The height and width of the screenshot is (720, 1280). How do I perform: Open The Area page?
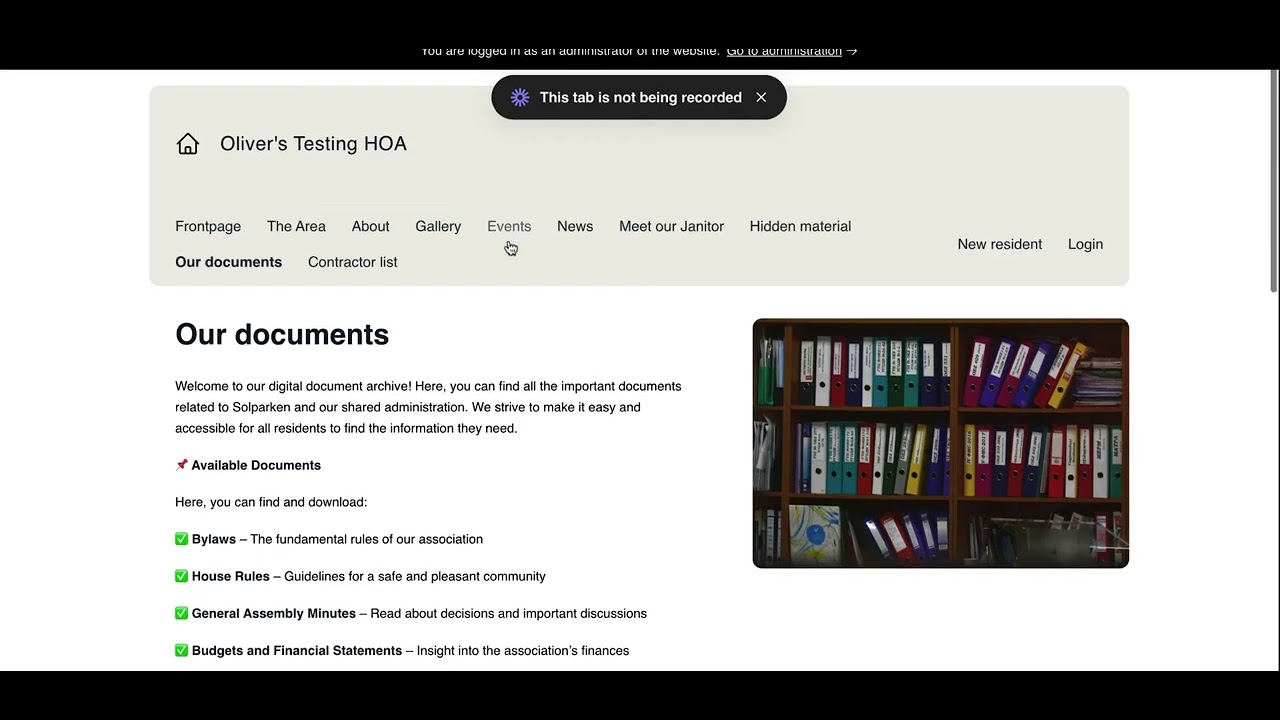(296, 226)
